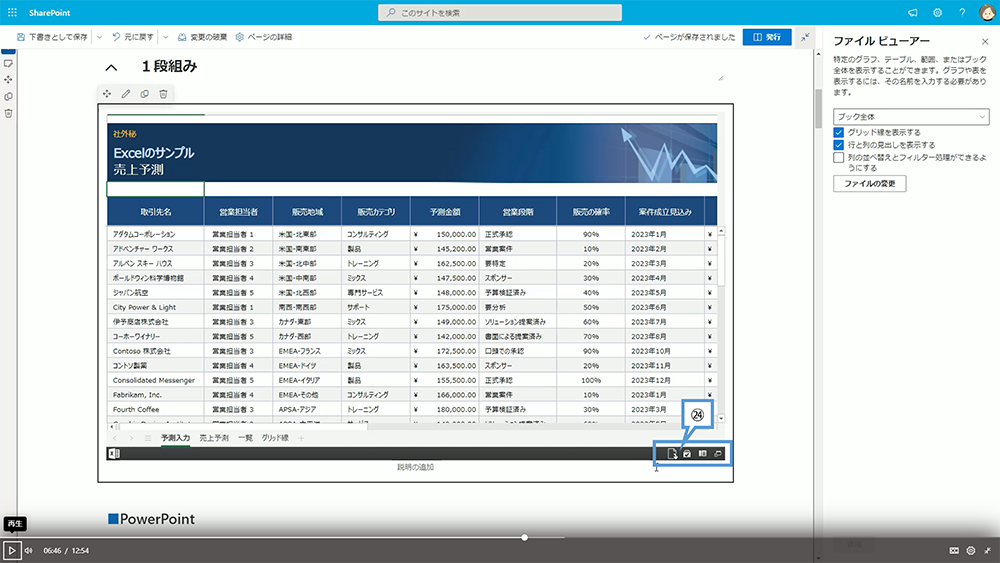Image resolution: width=1000 pixels, height=563 pixels.
Task: Click the Excel download icon in the viewer bar
Action: [x=671, y=454]
